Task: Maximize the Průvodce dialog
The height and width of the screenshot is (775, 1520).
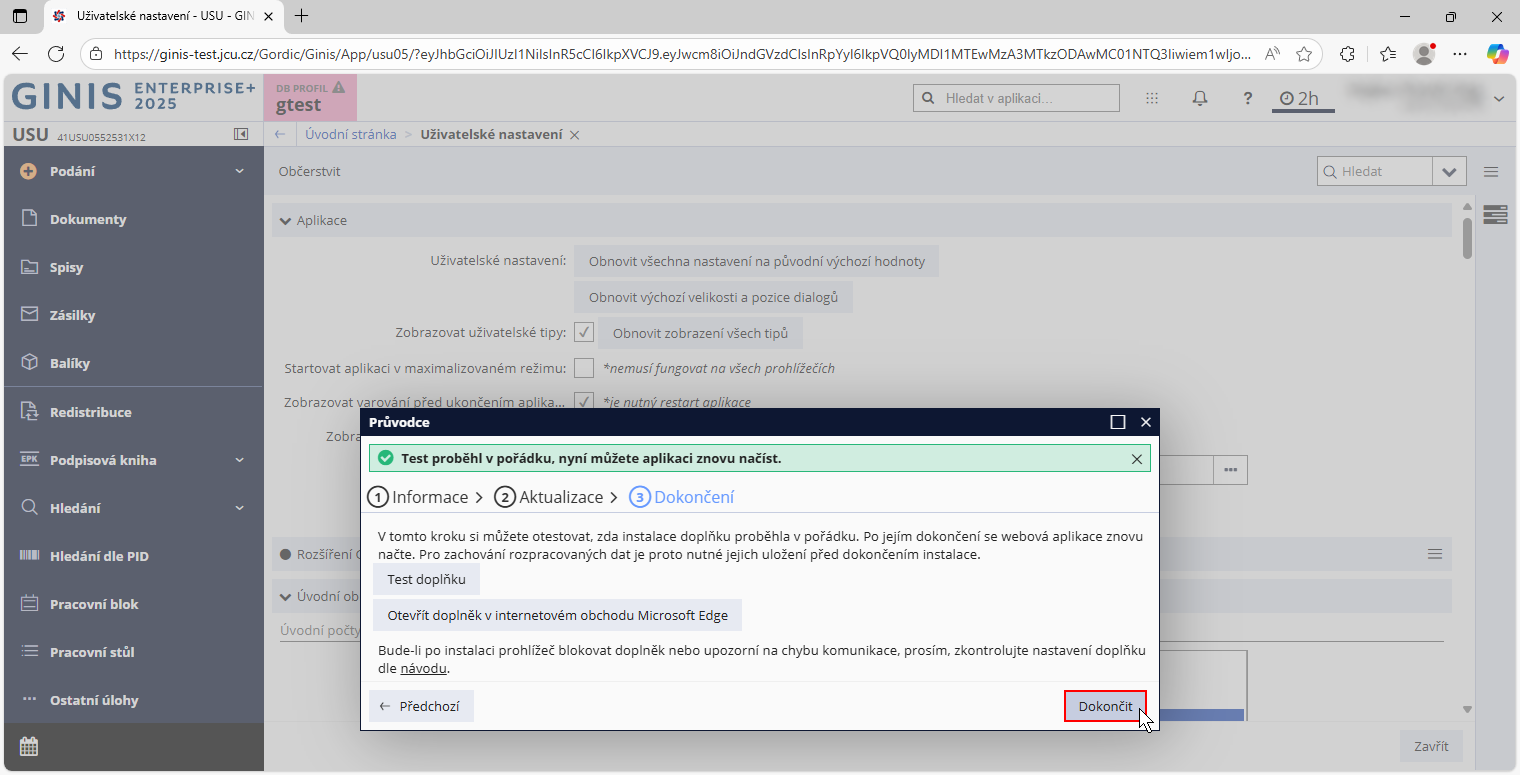Action: pyautogui.click(x=1118, y=422)
